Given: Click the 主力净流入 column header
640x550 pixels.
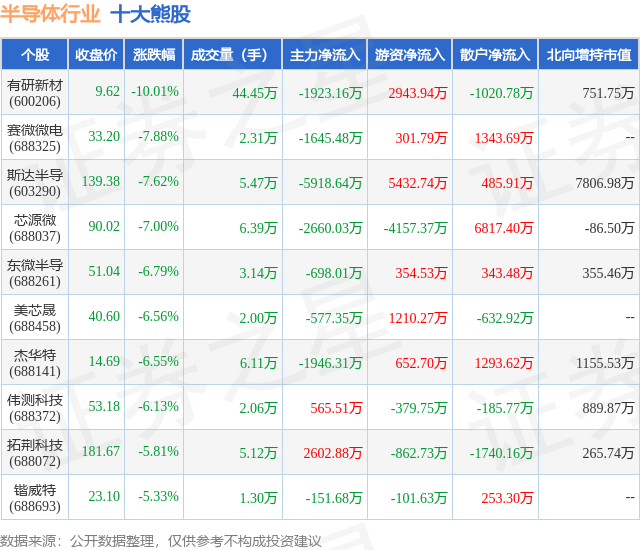Looking at the screenshot, I should pos(325,55).
